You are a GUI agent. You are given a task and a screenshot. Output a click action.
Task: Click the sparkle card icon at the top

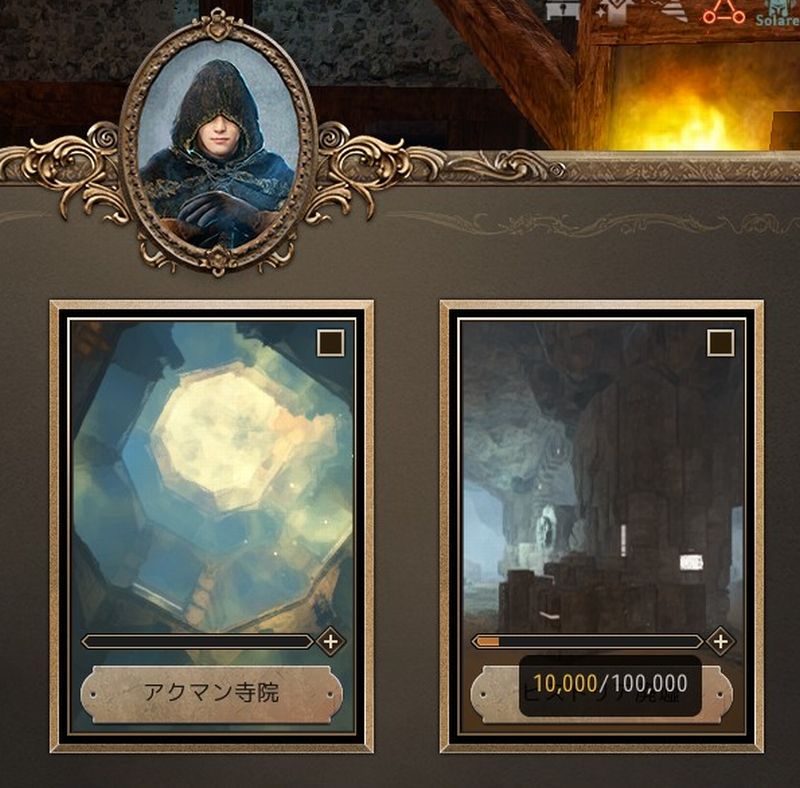point(612,11)
